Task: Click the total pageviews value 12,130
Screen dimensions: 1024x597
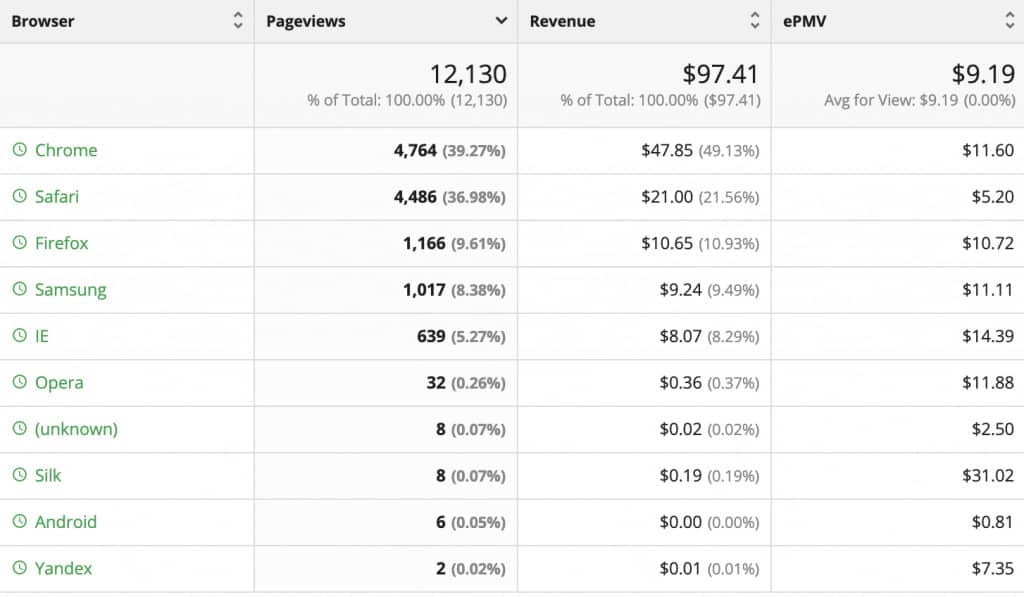Action: click(471, 73)
